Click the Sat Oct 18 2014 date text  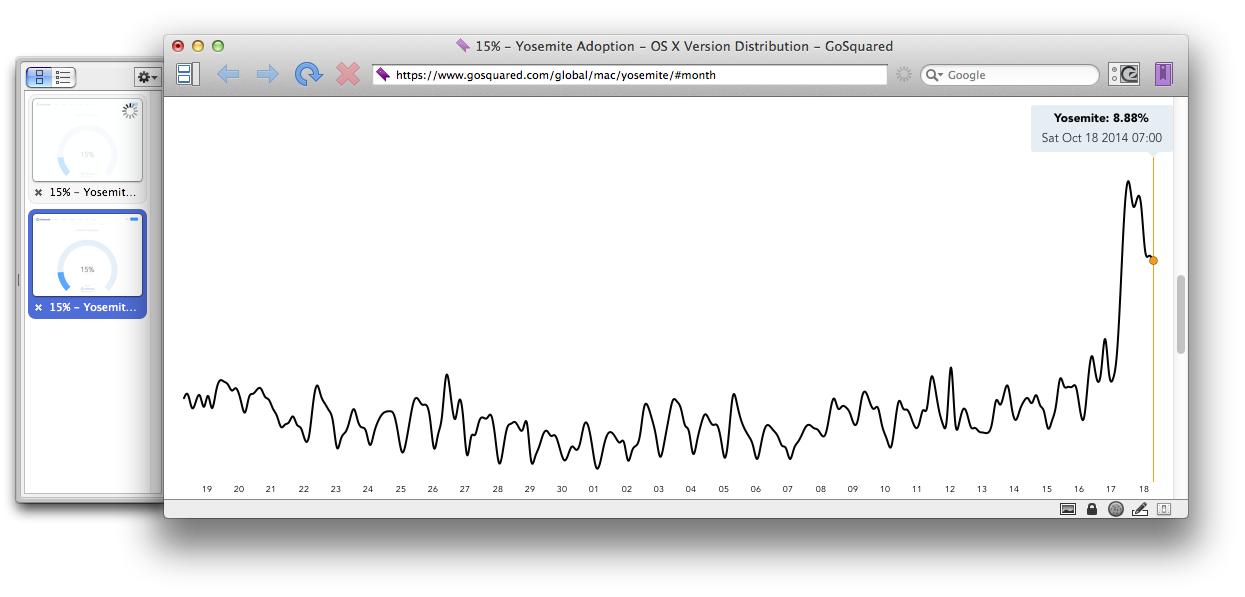tap(1101, 138)
